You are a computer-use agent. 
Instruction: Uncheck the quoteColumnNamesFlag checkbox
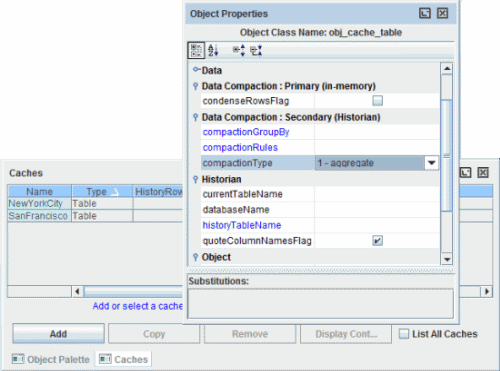[377, 240]
